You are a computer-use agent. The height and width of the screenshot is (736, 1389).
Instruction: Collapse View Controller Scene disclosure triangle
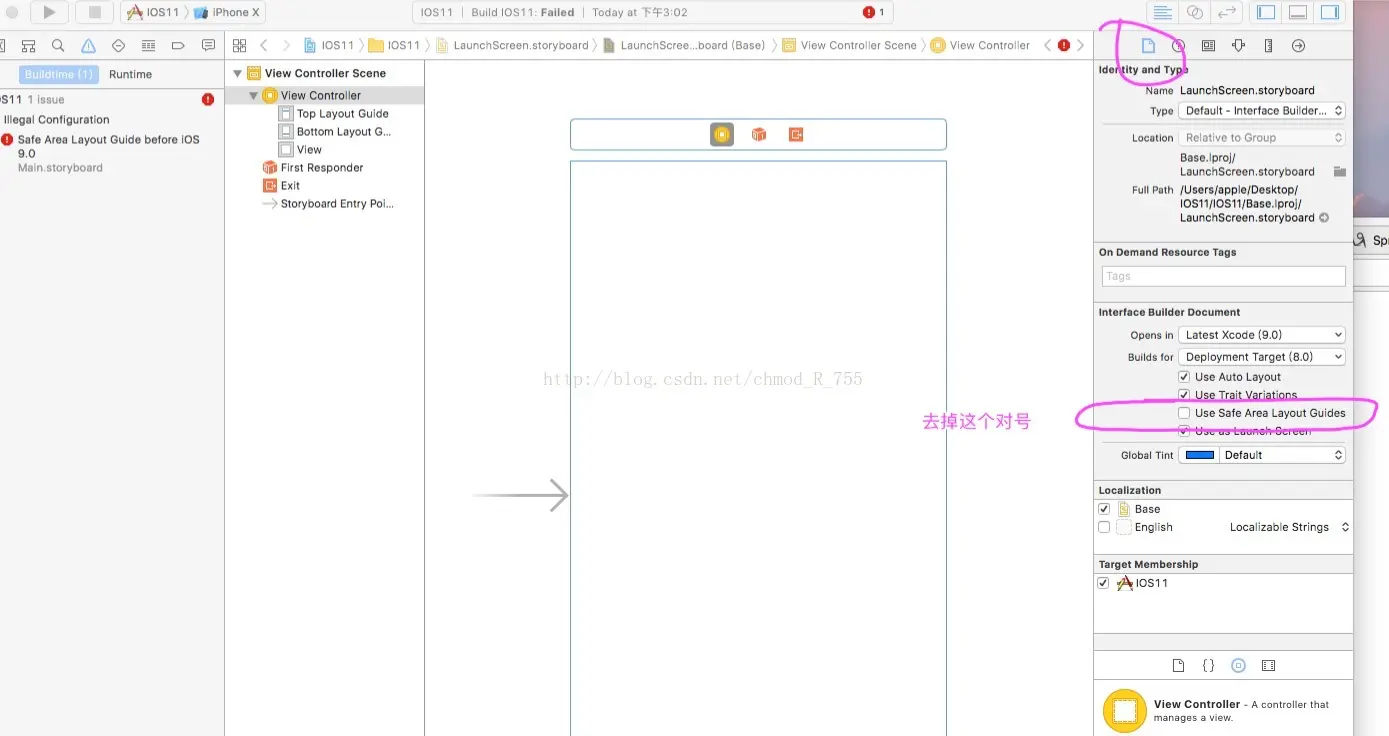[238, 73]
